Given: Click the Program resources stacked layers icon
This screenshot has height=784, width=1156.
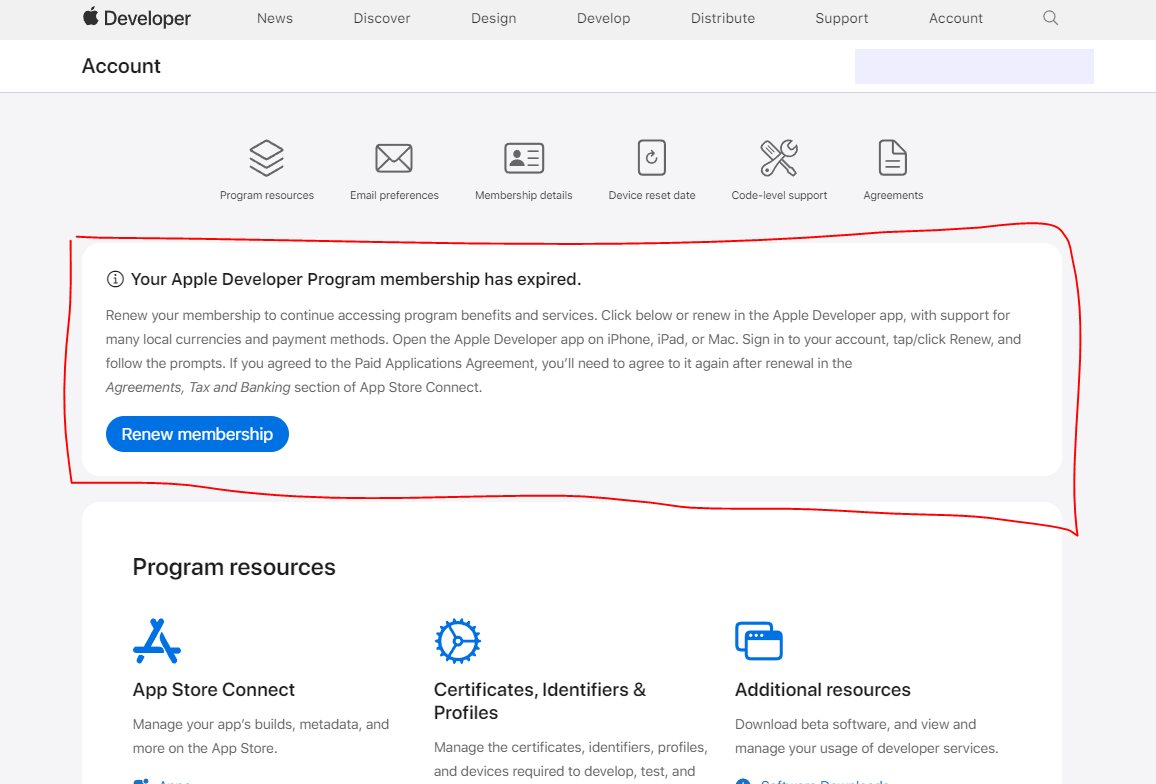Looking at the screenshot, I should [x=266, y=158].
